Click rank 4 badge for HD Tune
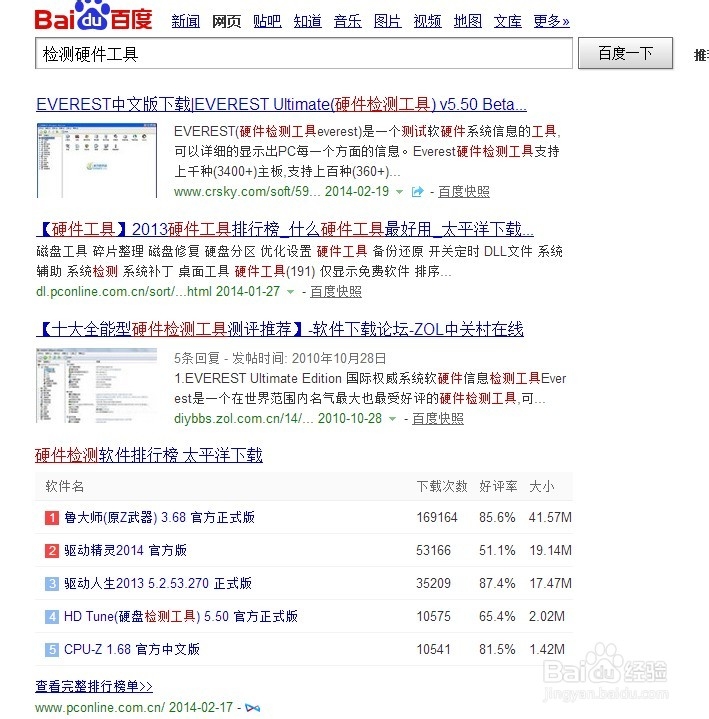Screen dimensions: 709x719 52,617
